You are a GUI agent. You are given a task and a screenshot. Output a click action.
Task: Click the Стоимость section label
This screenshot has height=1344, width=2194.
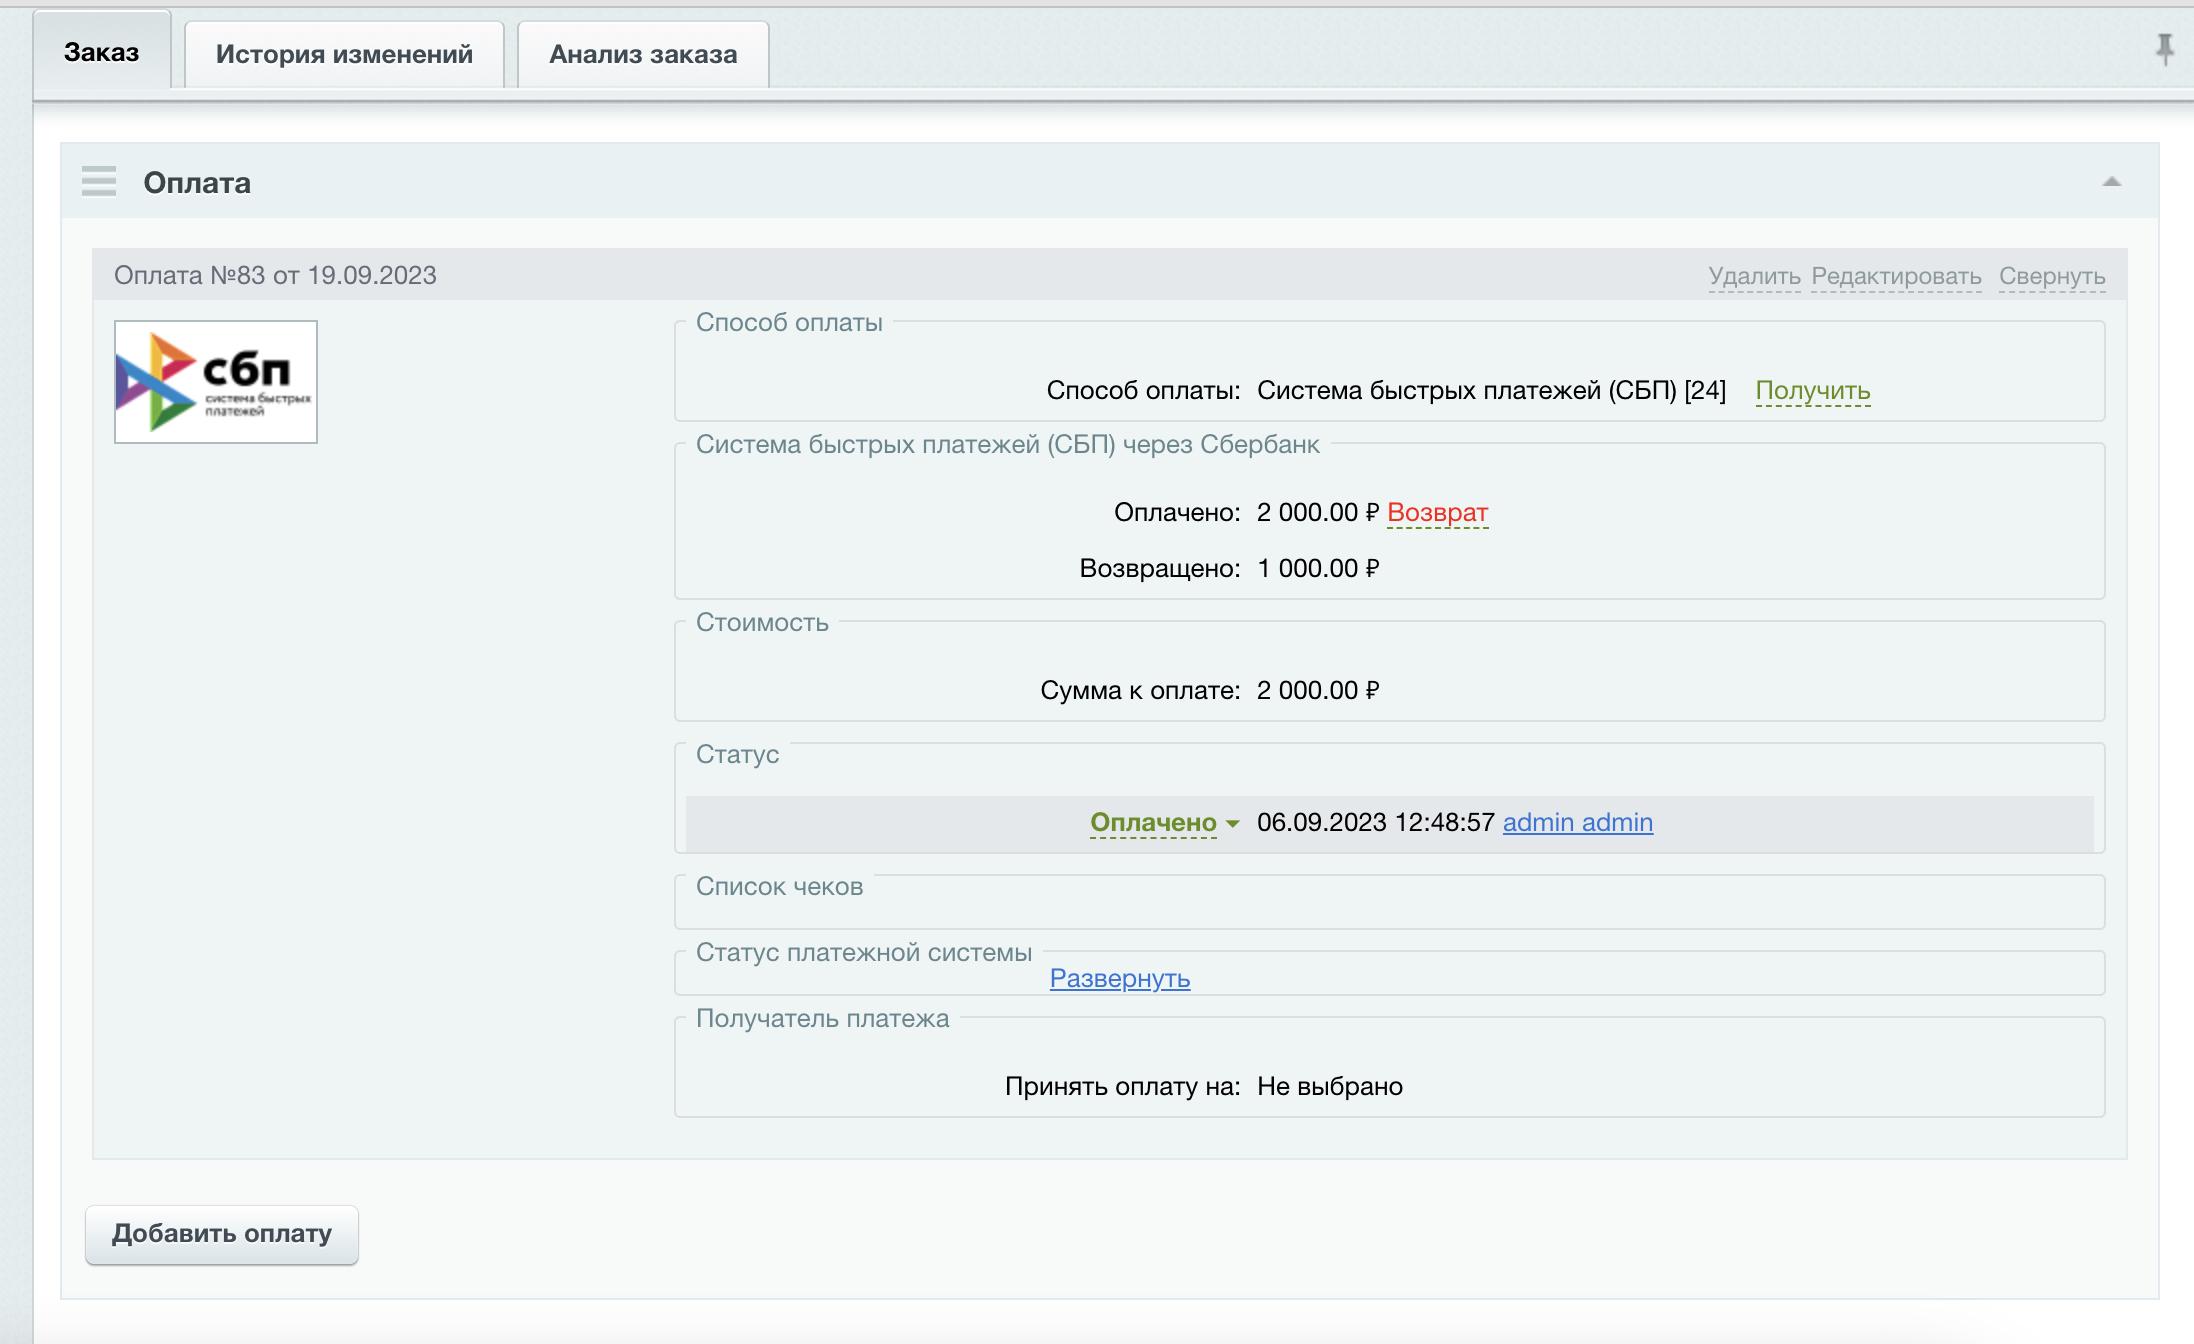pyautogui.click(x=762, y=622)
